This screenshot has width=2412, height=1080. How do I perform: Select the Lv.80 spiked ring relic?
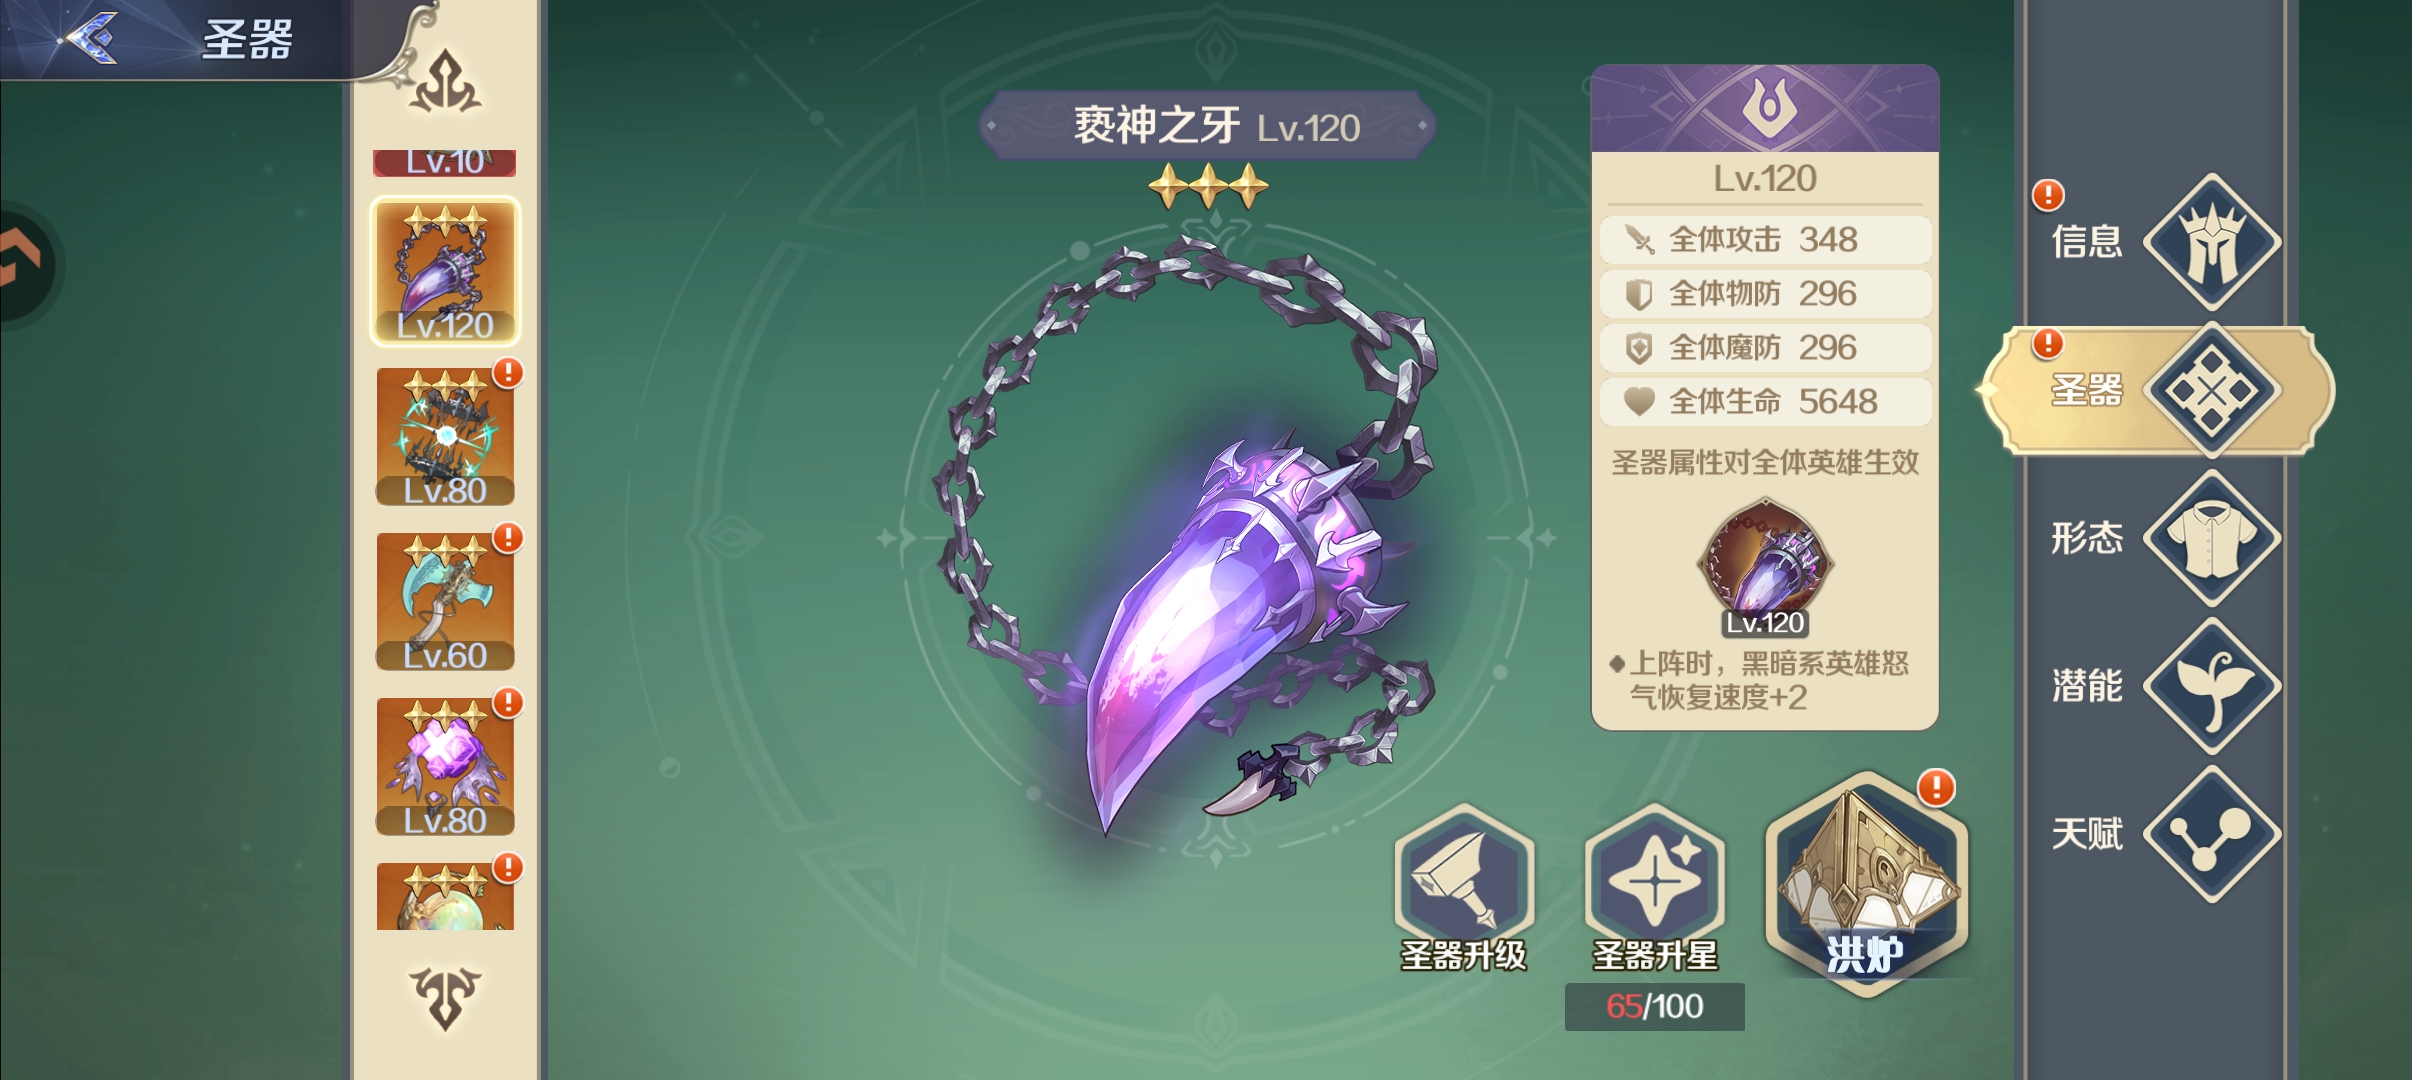pyautogui.click(x=445, y=436)
